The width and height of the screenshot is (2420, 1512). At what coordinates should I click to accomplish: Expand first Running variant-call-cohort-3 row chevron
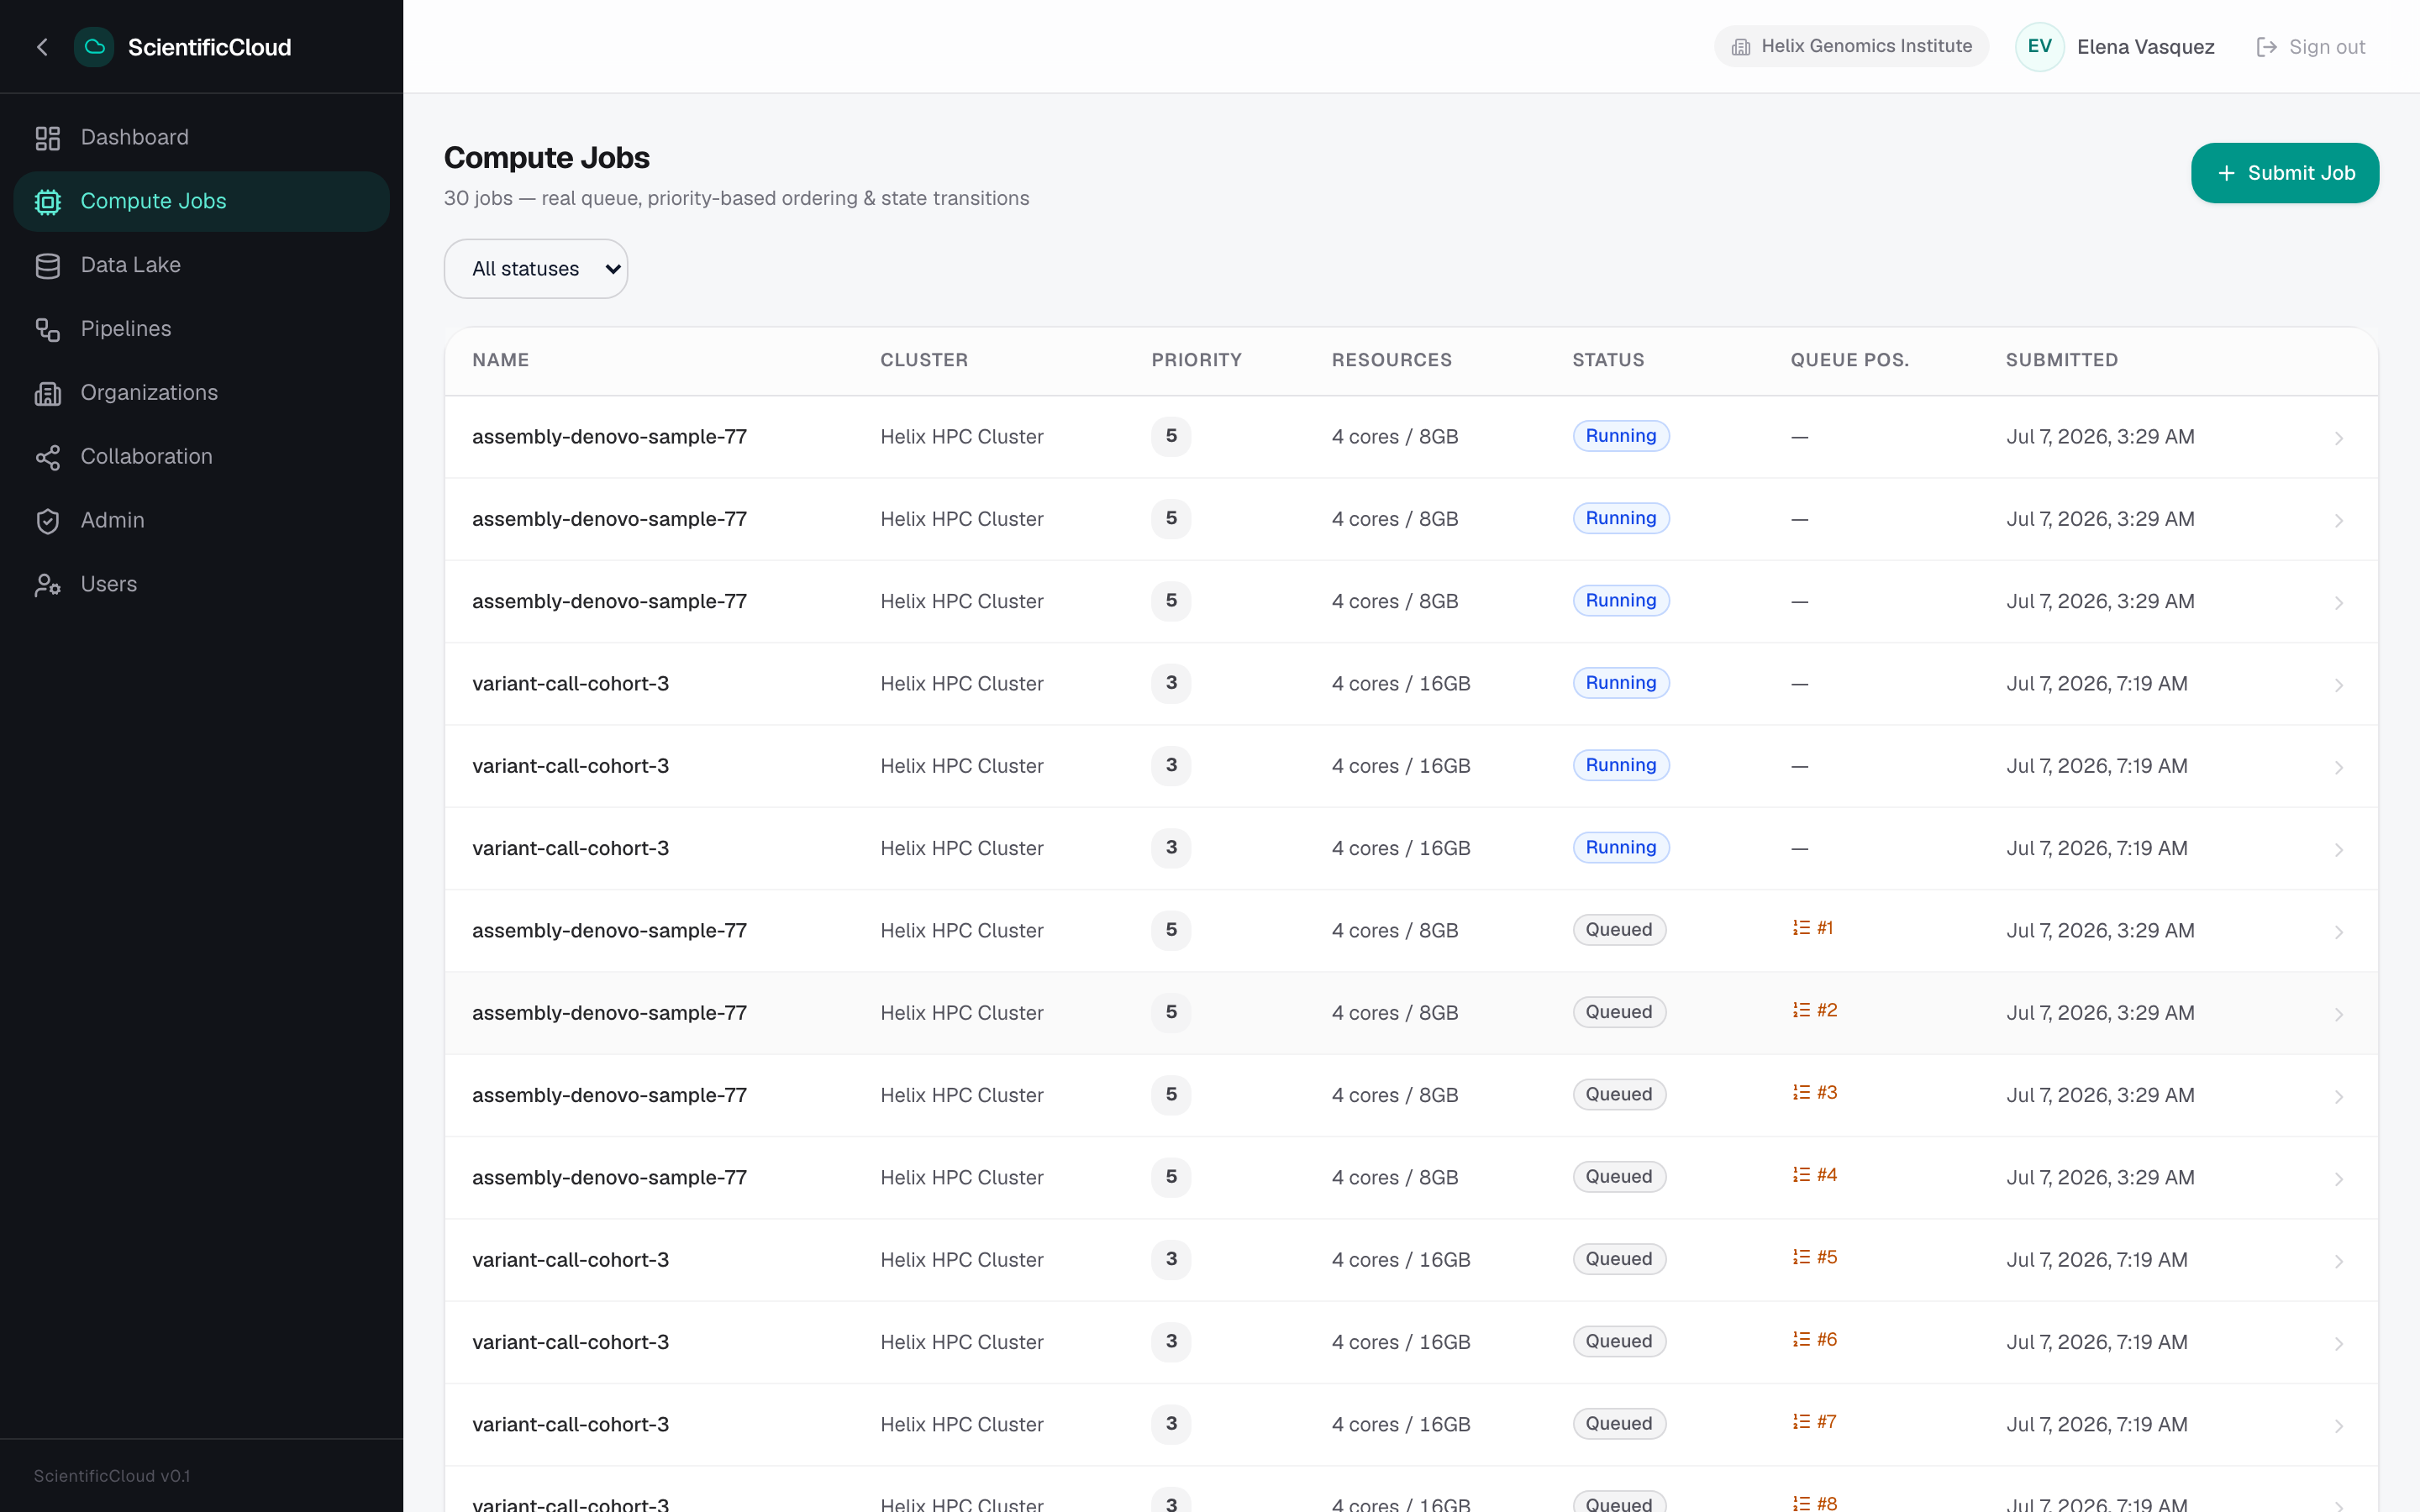[x=2338, y=685]
